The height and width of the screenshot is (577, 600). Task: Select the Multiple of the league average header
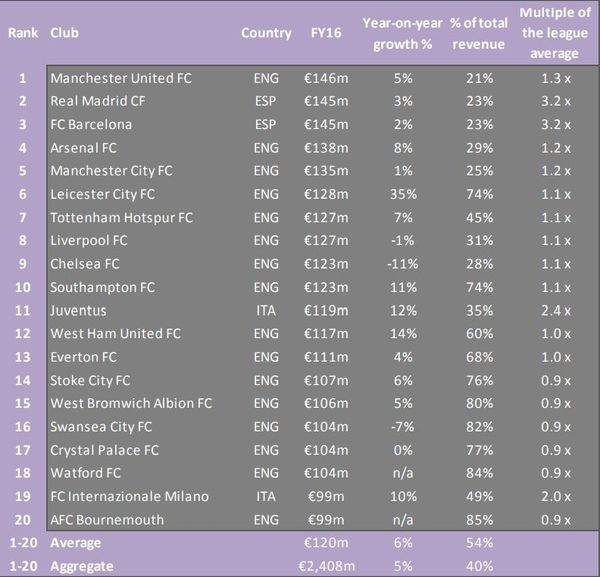click(555, 33)
